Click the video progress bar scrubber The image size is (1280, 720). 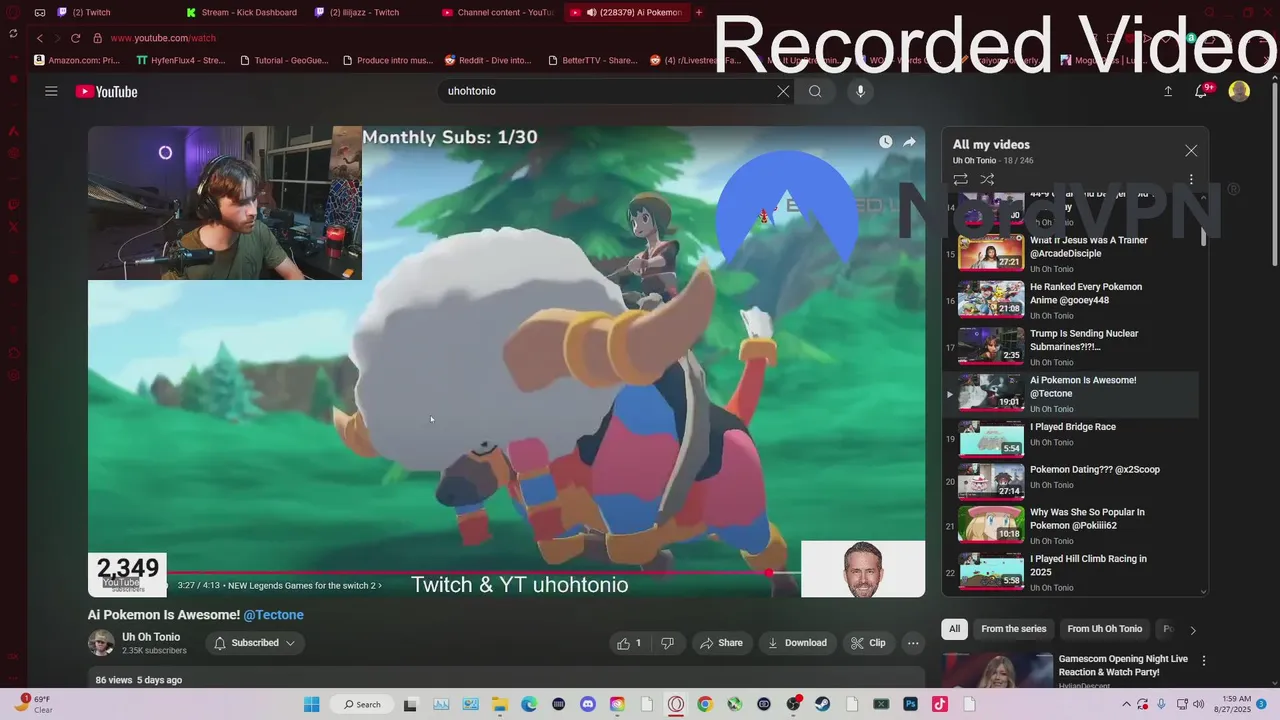769,572
